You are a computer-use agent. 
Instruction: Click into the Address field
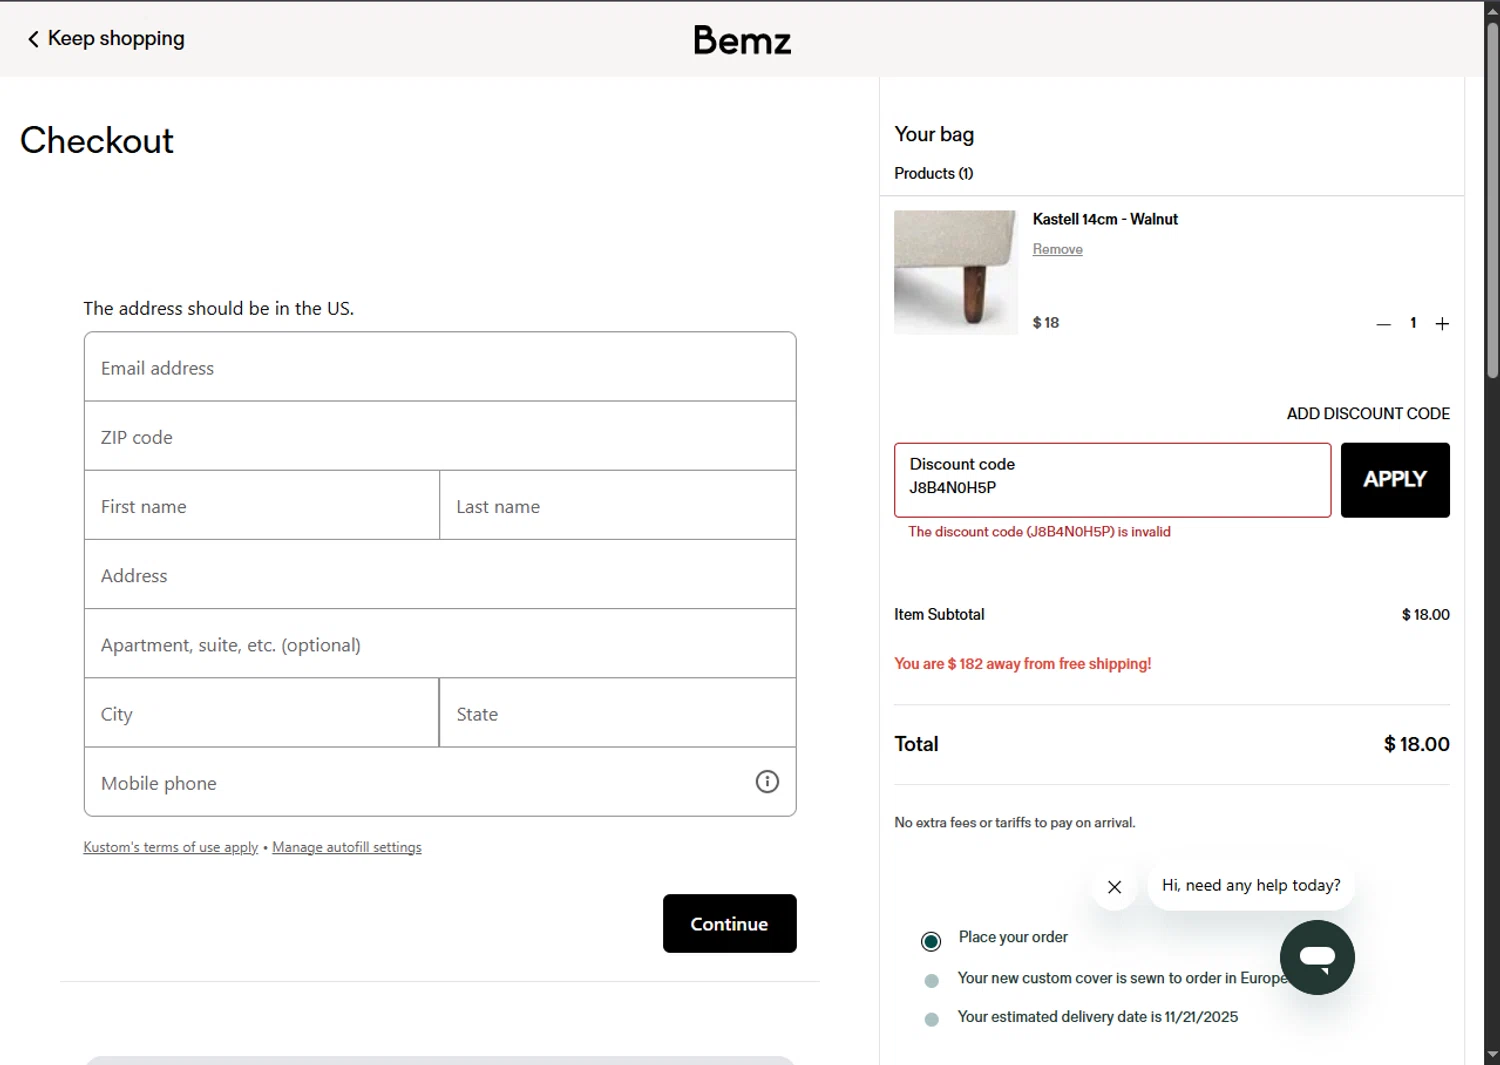(440, 575)
